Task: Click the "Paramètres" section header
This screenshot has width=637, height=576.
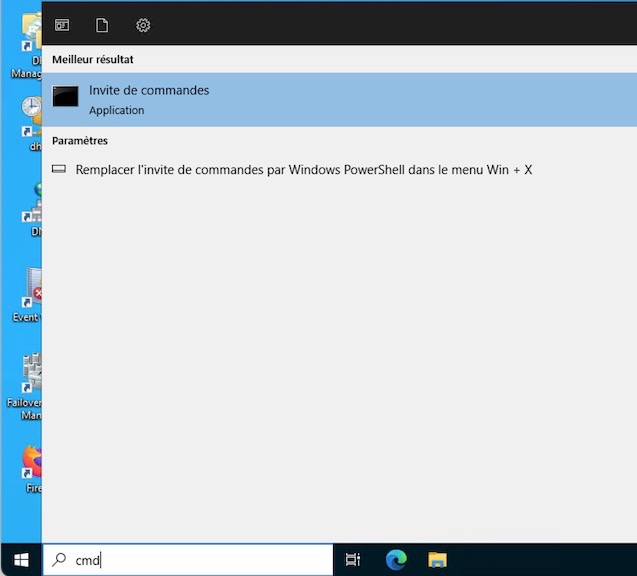Action: (x=80, y=141)
